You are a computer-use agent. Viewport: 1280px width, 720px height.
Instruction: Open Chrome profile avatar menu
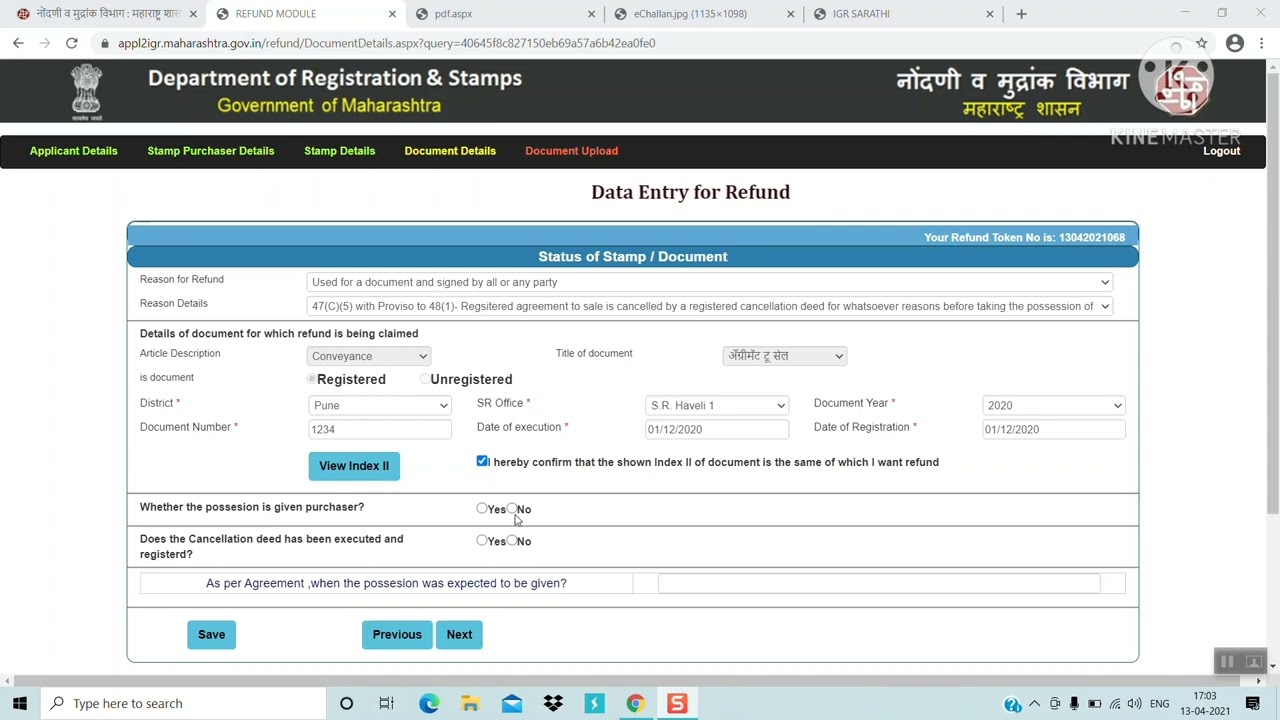click(x=1235, y=43)
